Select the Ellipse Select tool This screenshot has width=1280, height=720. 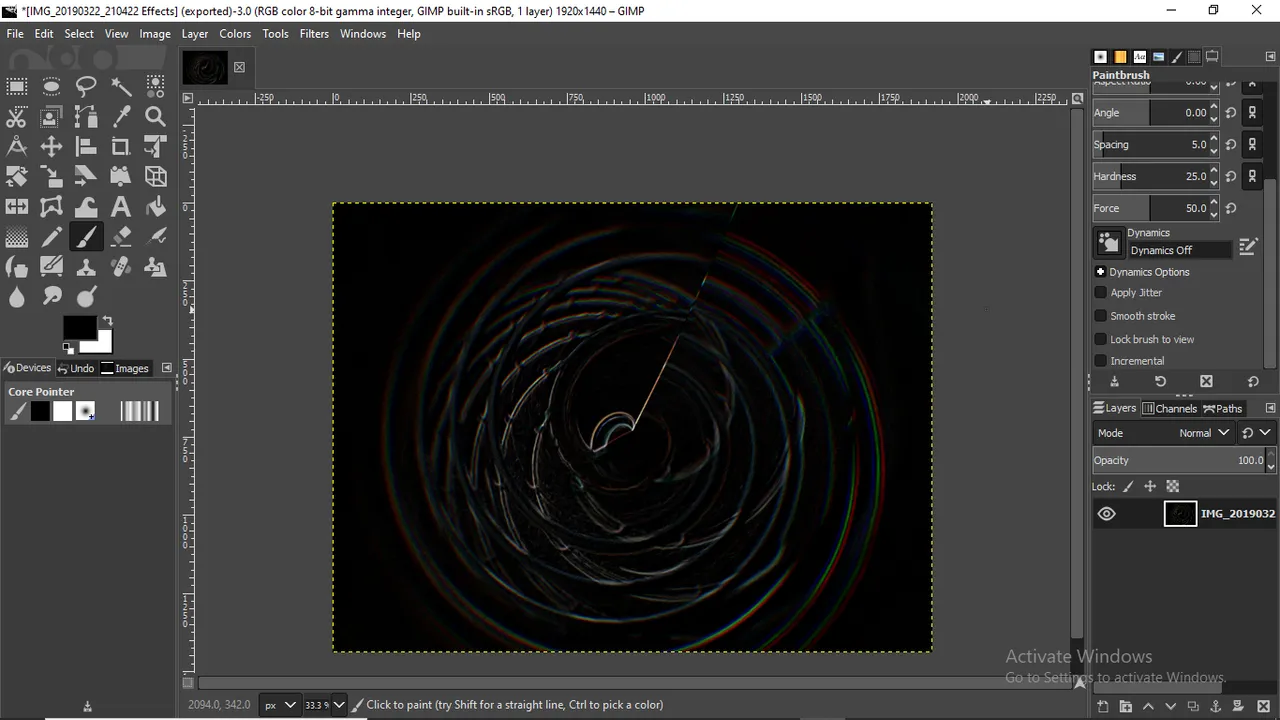point(51,86)
